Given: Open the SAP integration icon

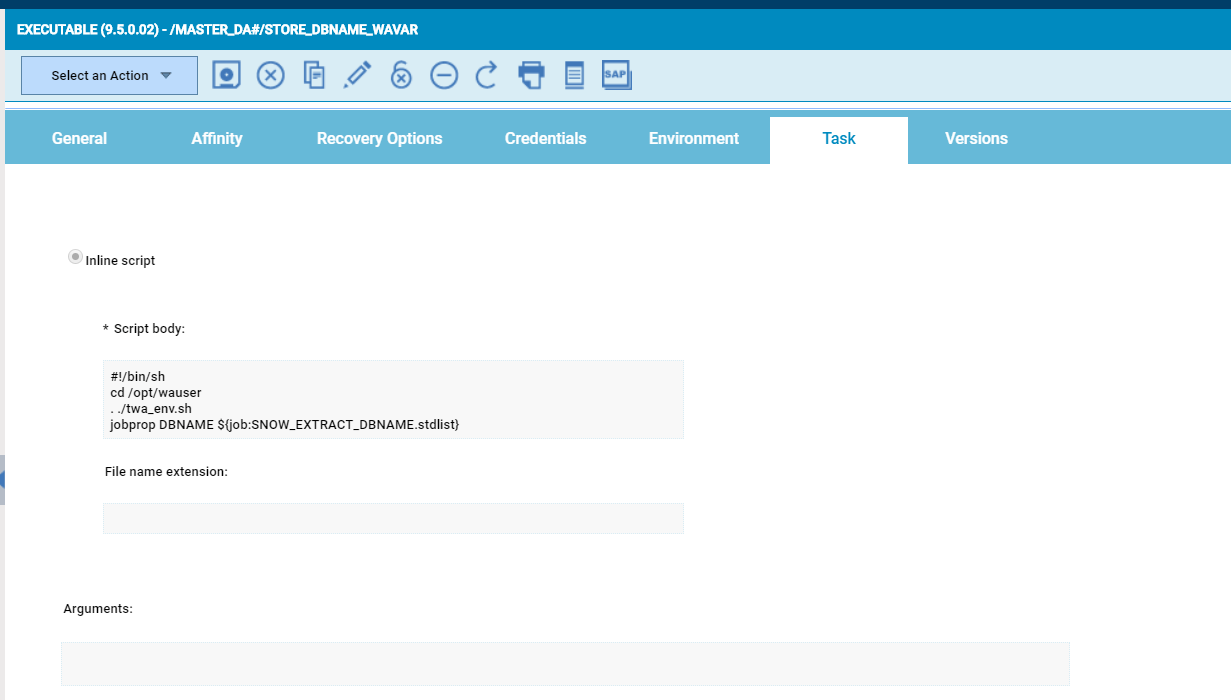Looking at the screenshot, I should click(x=616, y=73).
